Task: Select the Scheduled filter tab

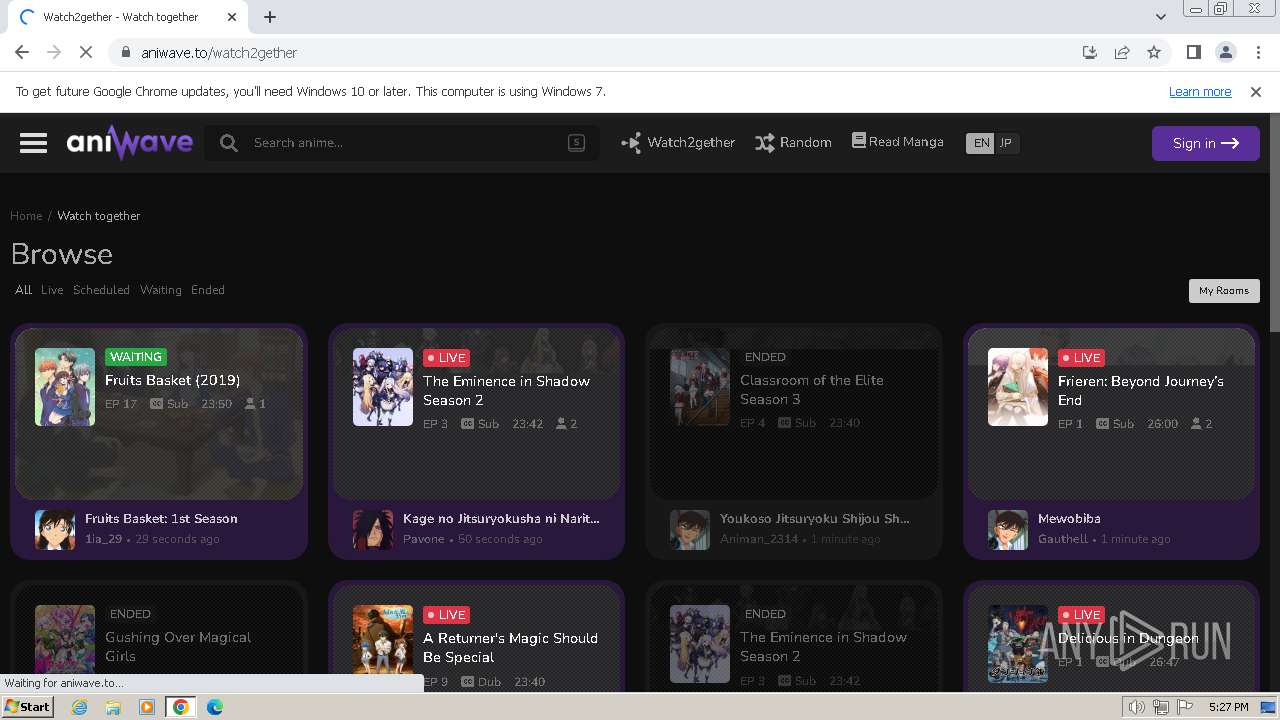Action: 101,290
